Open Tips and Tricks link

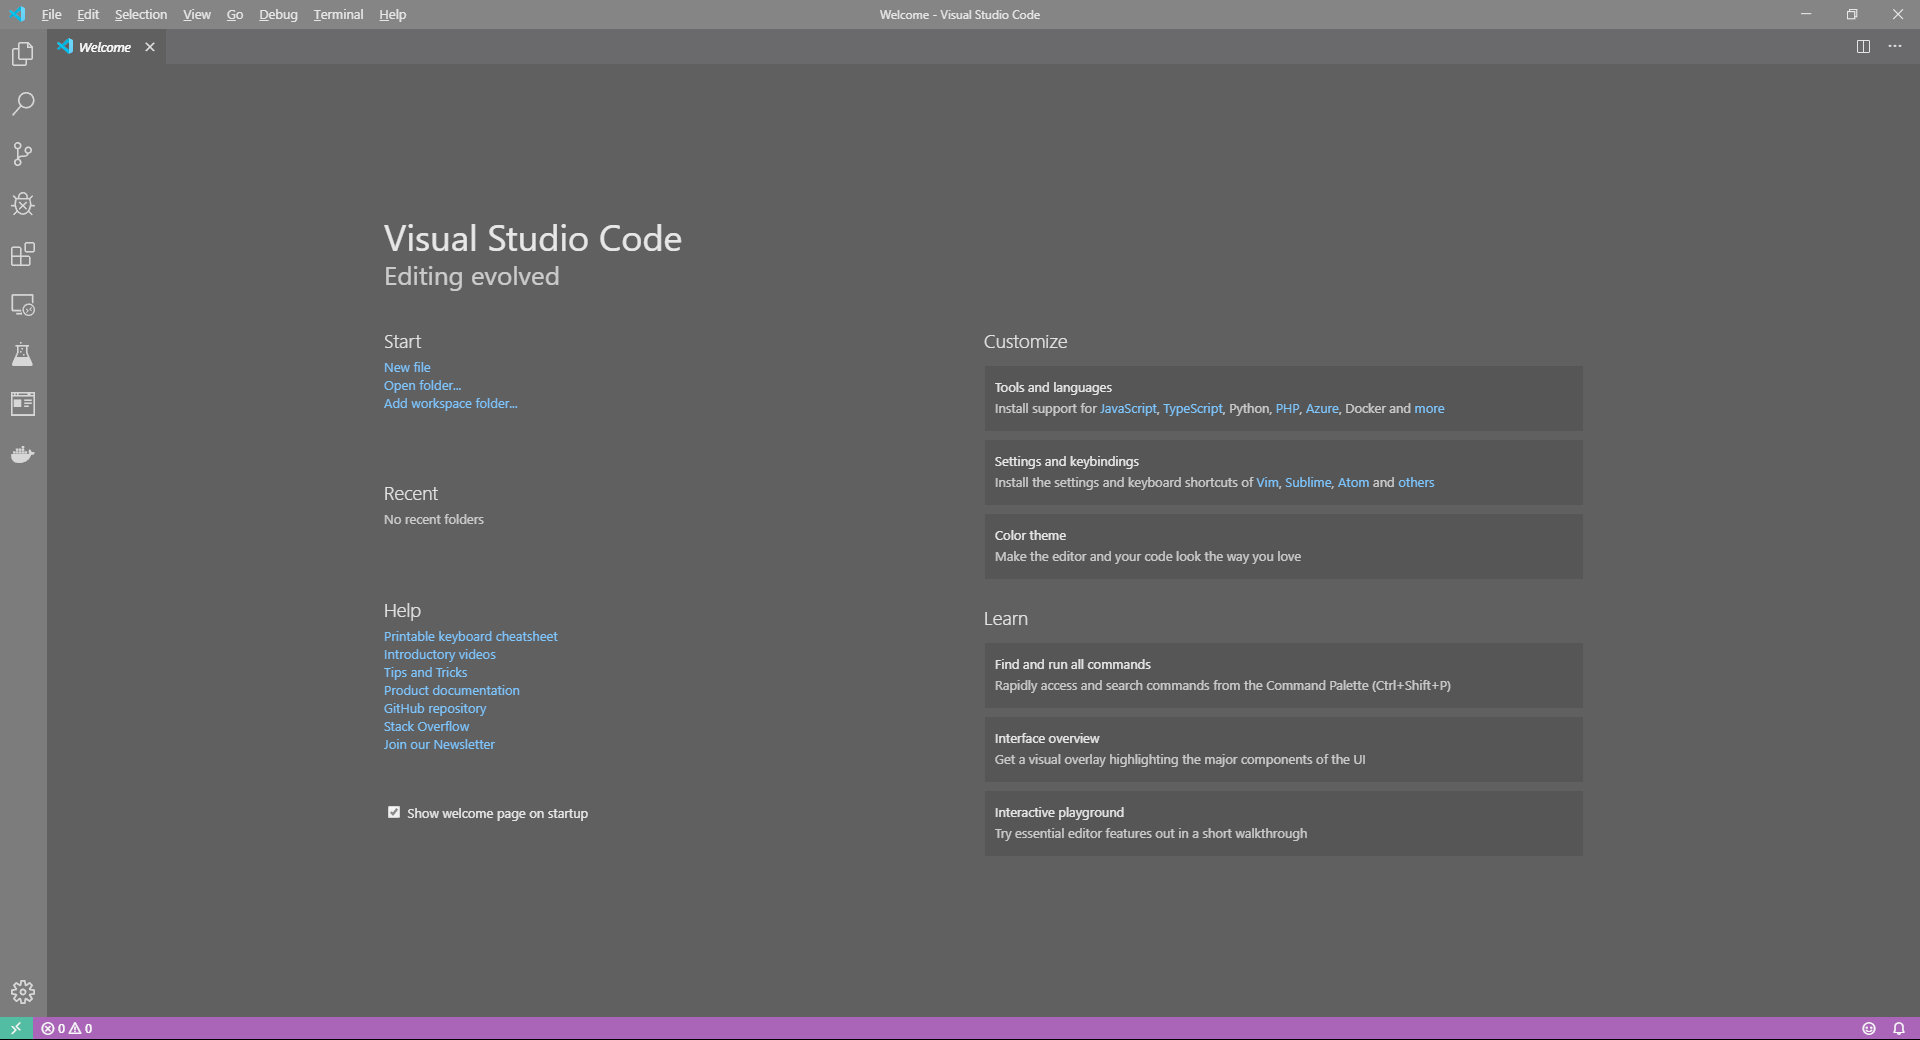click(x=425, y=672)
